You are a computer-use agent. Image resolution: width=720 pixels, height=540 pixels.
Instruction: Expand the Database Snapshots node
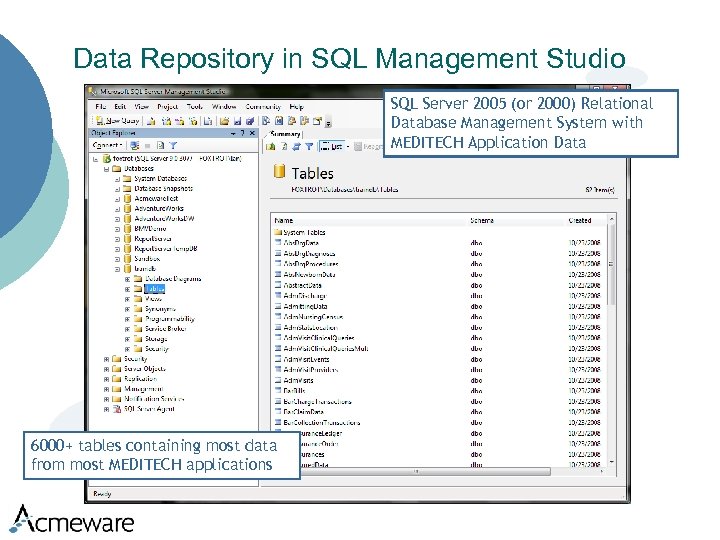117,189
